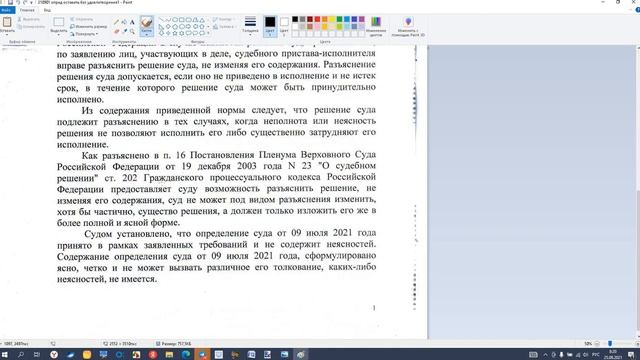
Task: Open the Edge browser taskbar icon
Action: tap(186, 354)
